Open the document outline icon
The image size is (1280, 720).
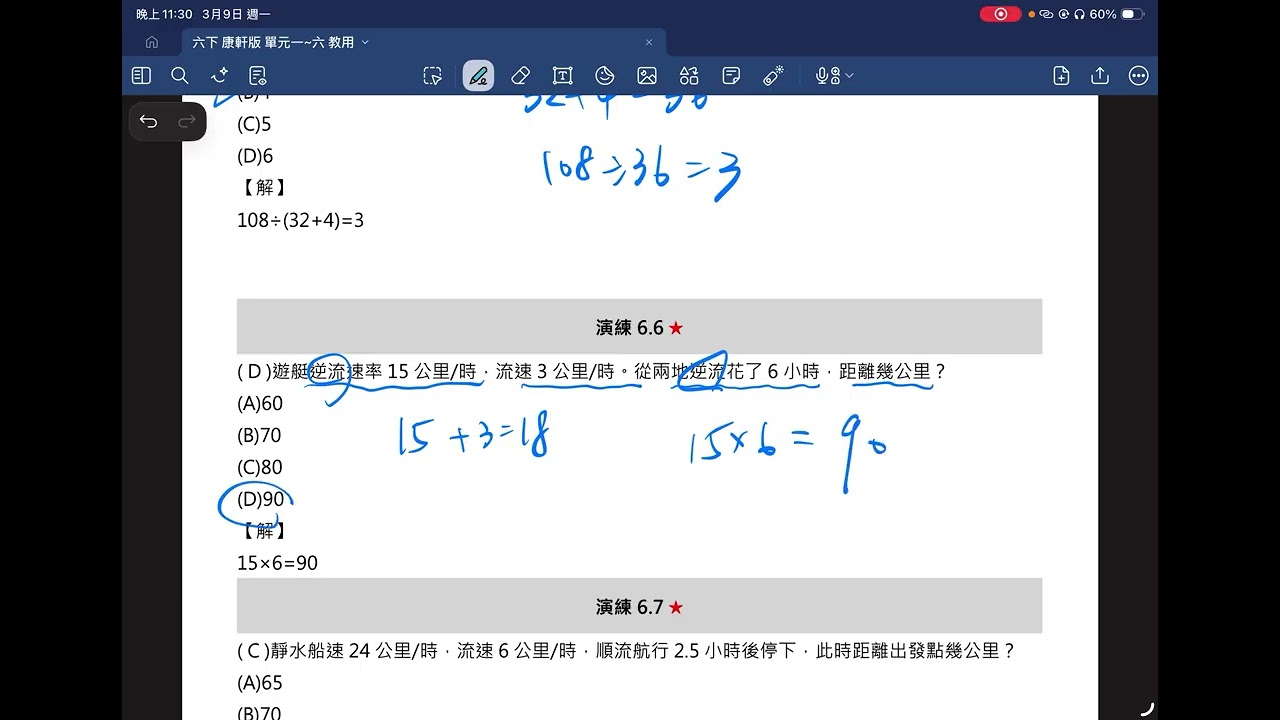coord(258,75)
